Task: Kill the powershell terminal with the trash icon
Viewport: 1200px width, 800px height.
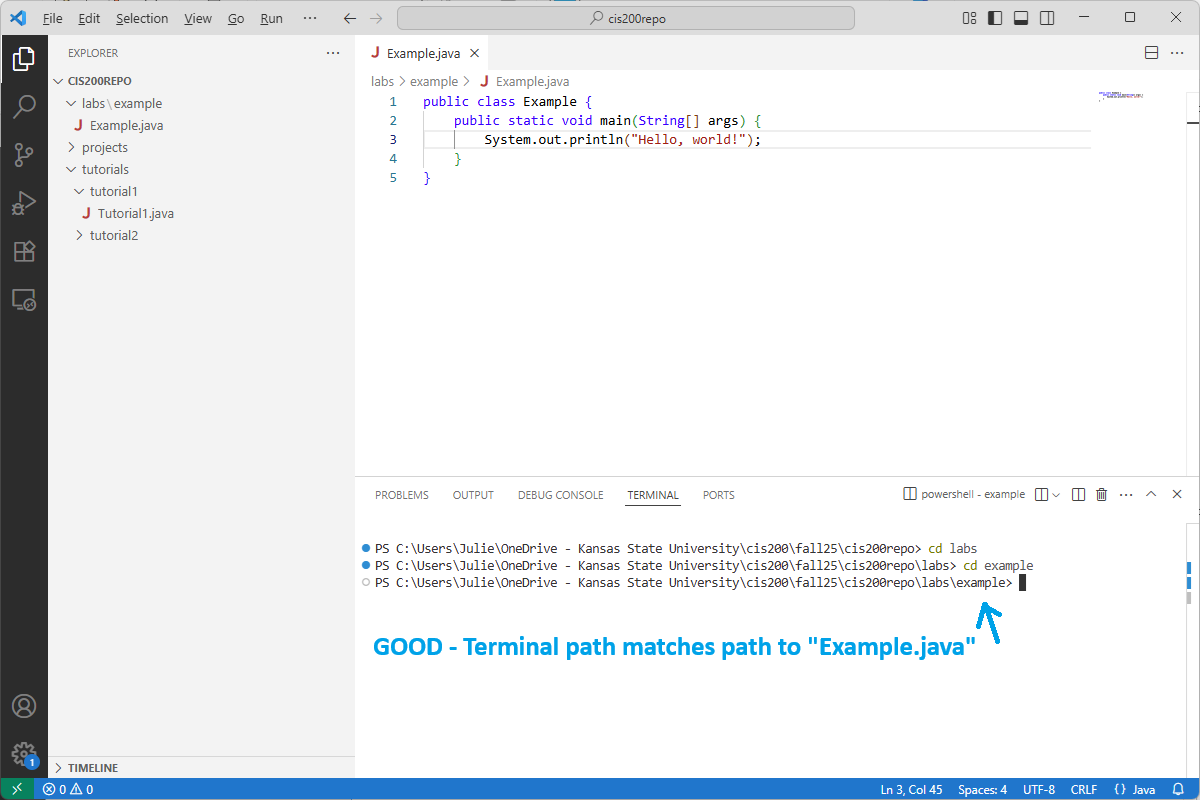Action: coord(1101,494)
